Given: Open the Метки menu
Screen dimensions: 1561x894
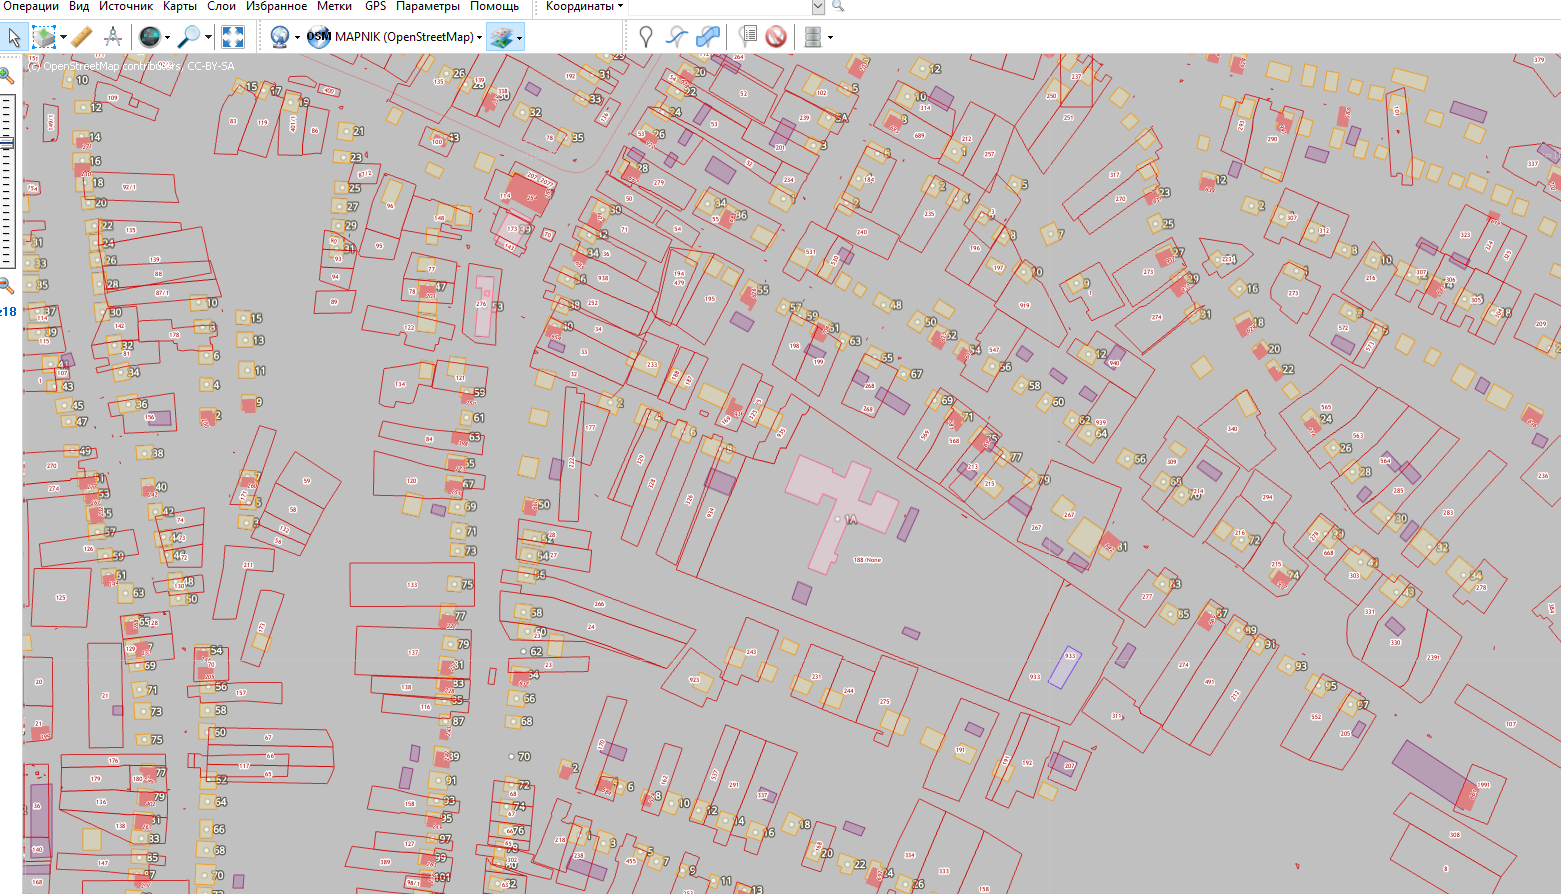Looking at the screenshot, I should (x=334, y=6).
